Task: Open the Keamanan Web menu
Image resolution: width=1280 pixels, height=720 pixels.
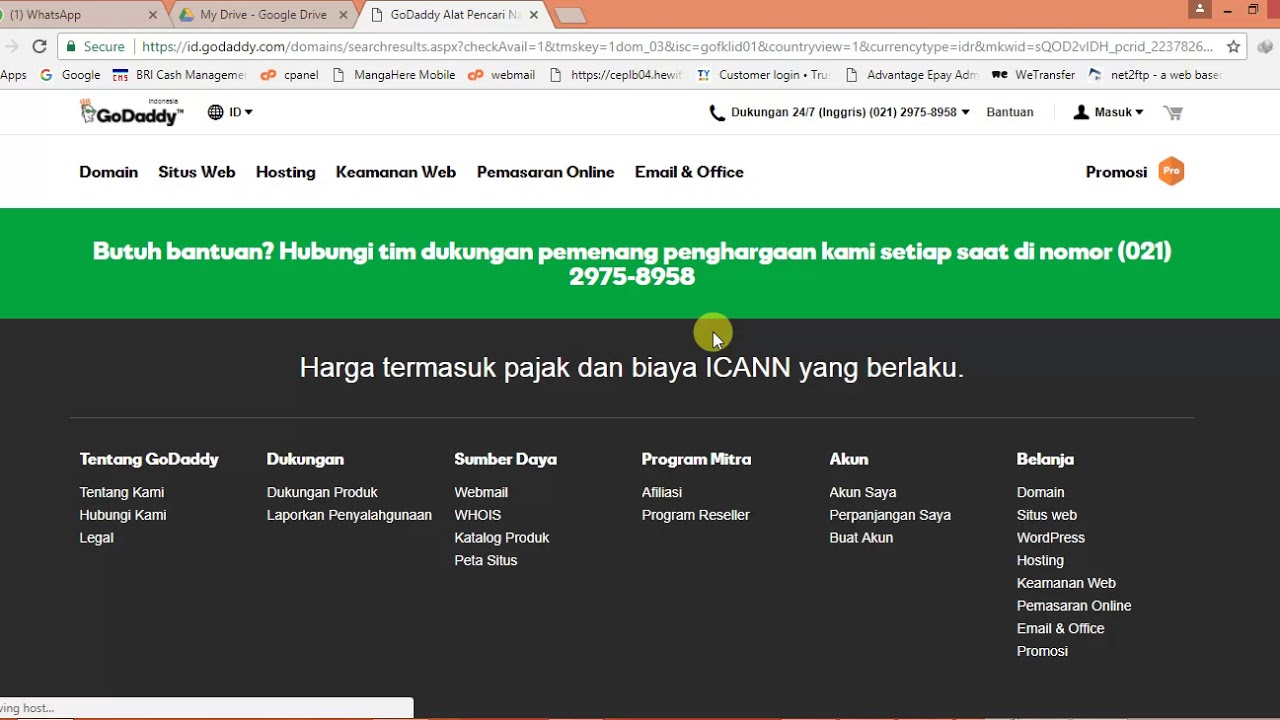Action: [396, 172]
